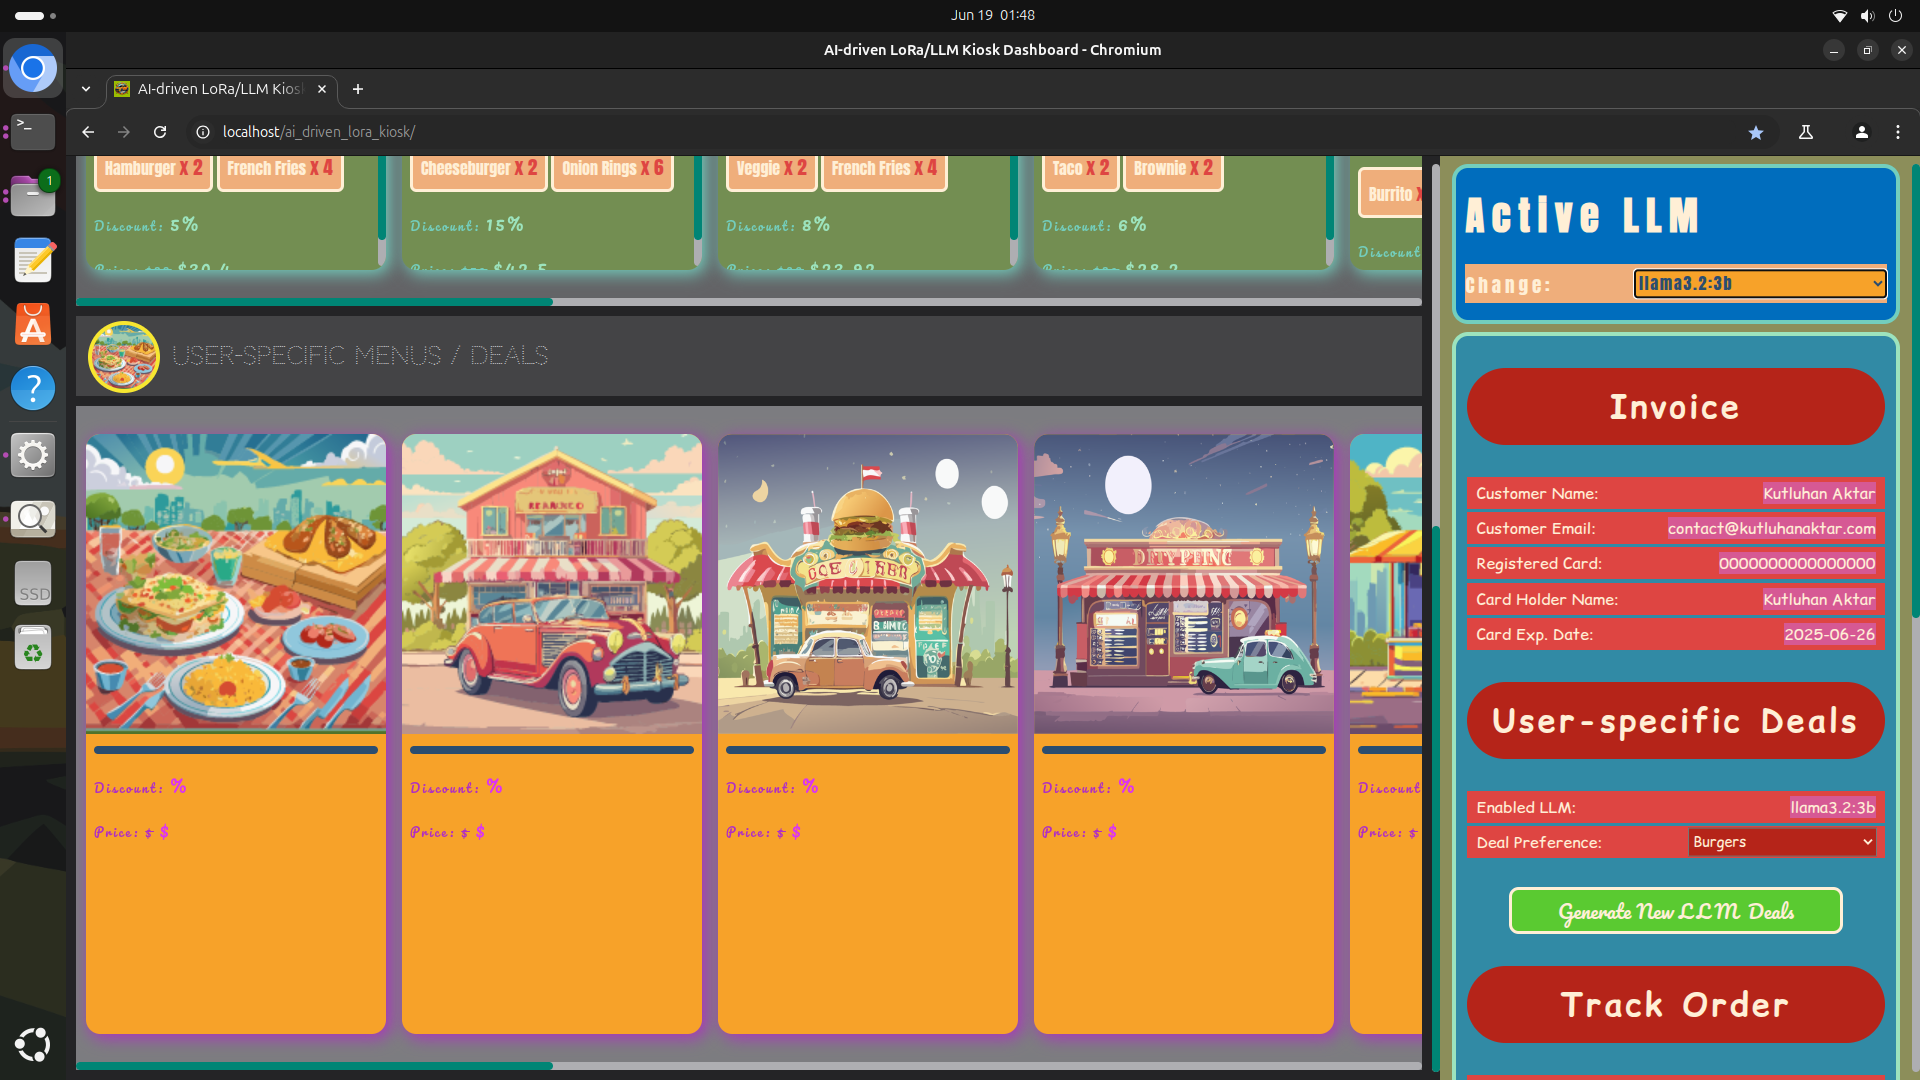
Task: Click the food platter logo beside User-Specific Menus
Action: (124, 356)
